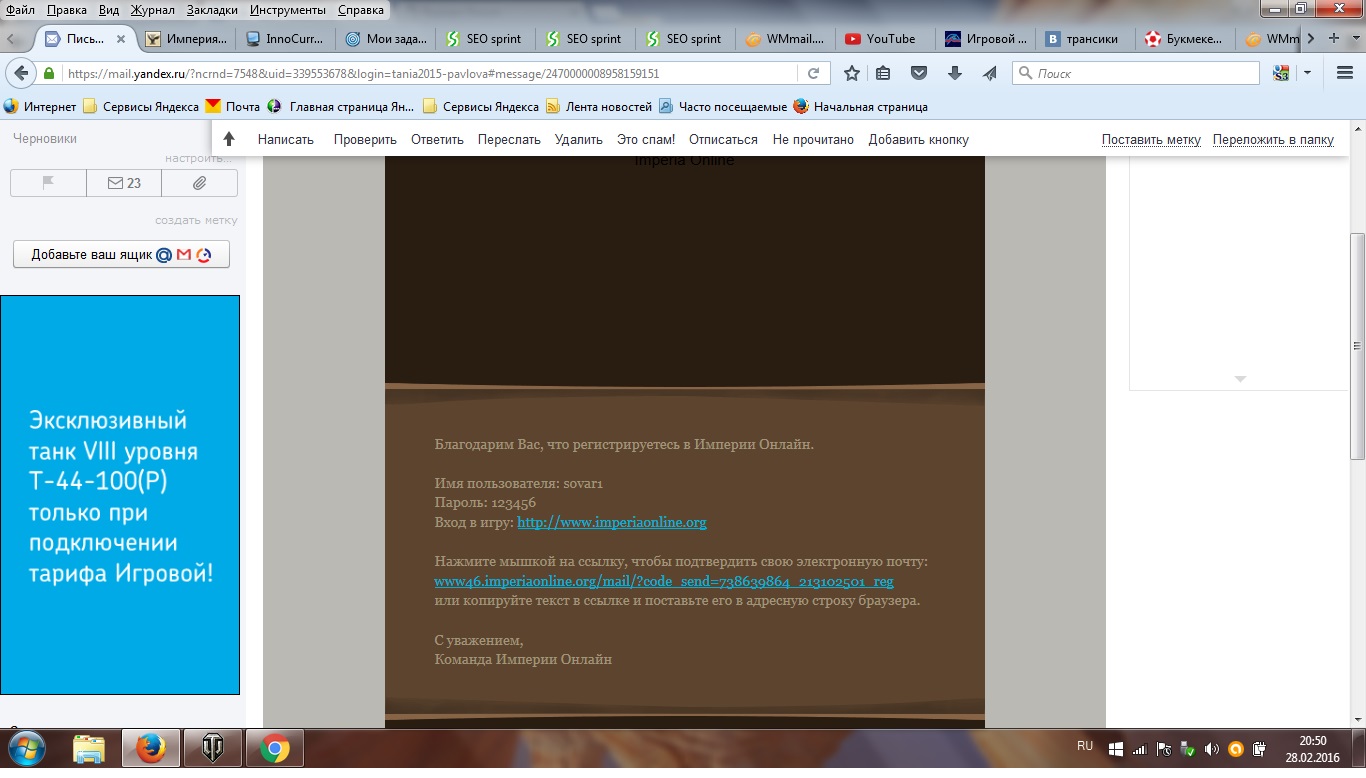Click Отписаться in mail toolbar
The height and width of the screenshot is (778, 1366).
pos(723,140)
